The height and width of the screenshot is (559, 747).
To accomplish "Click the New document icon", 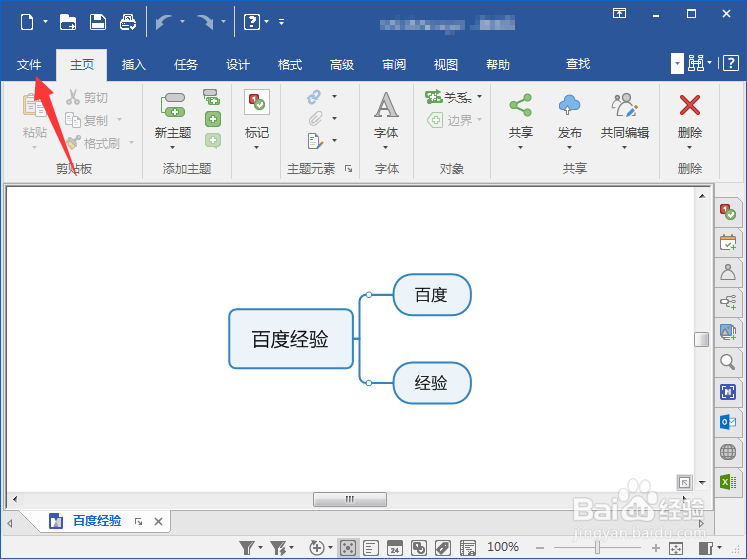I will click(x=27, y=22).
